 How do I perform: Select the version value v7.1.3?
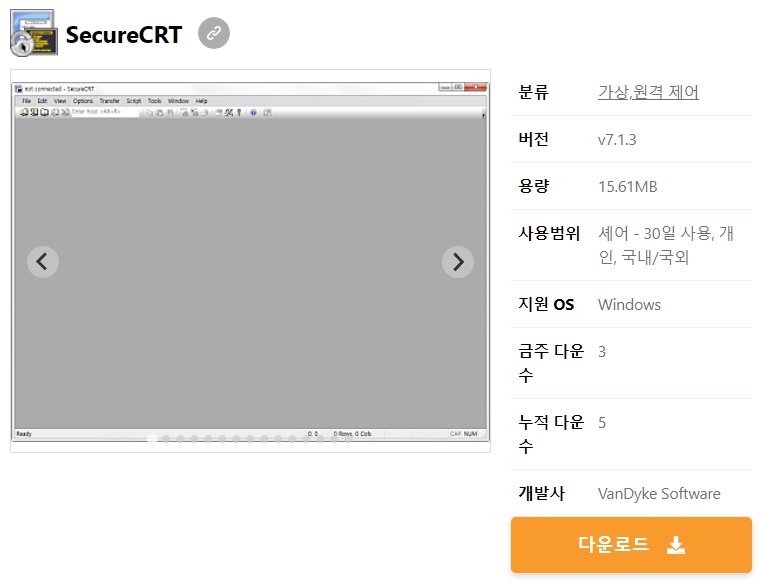click(617, 139)
